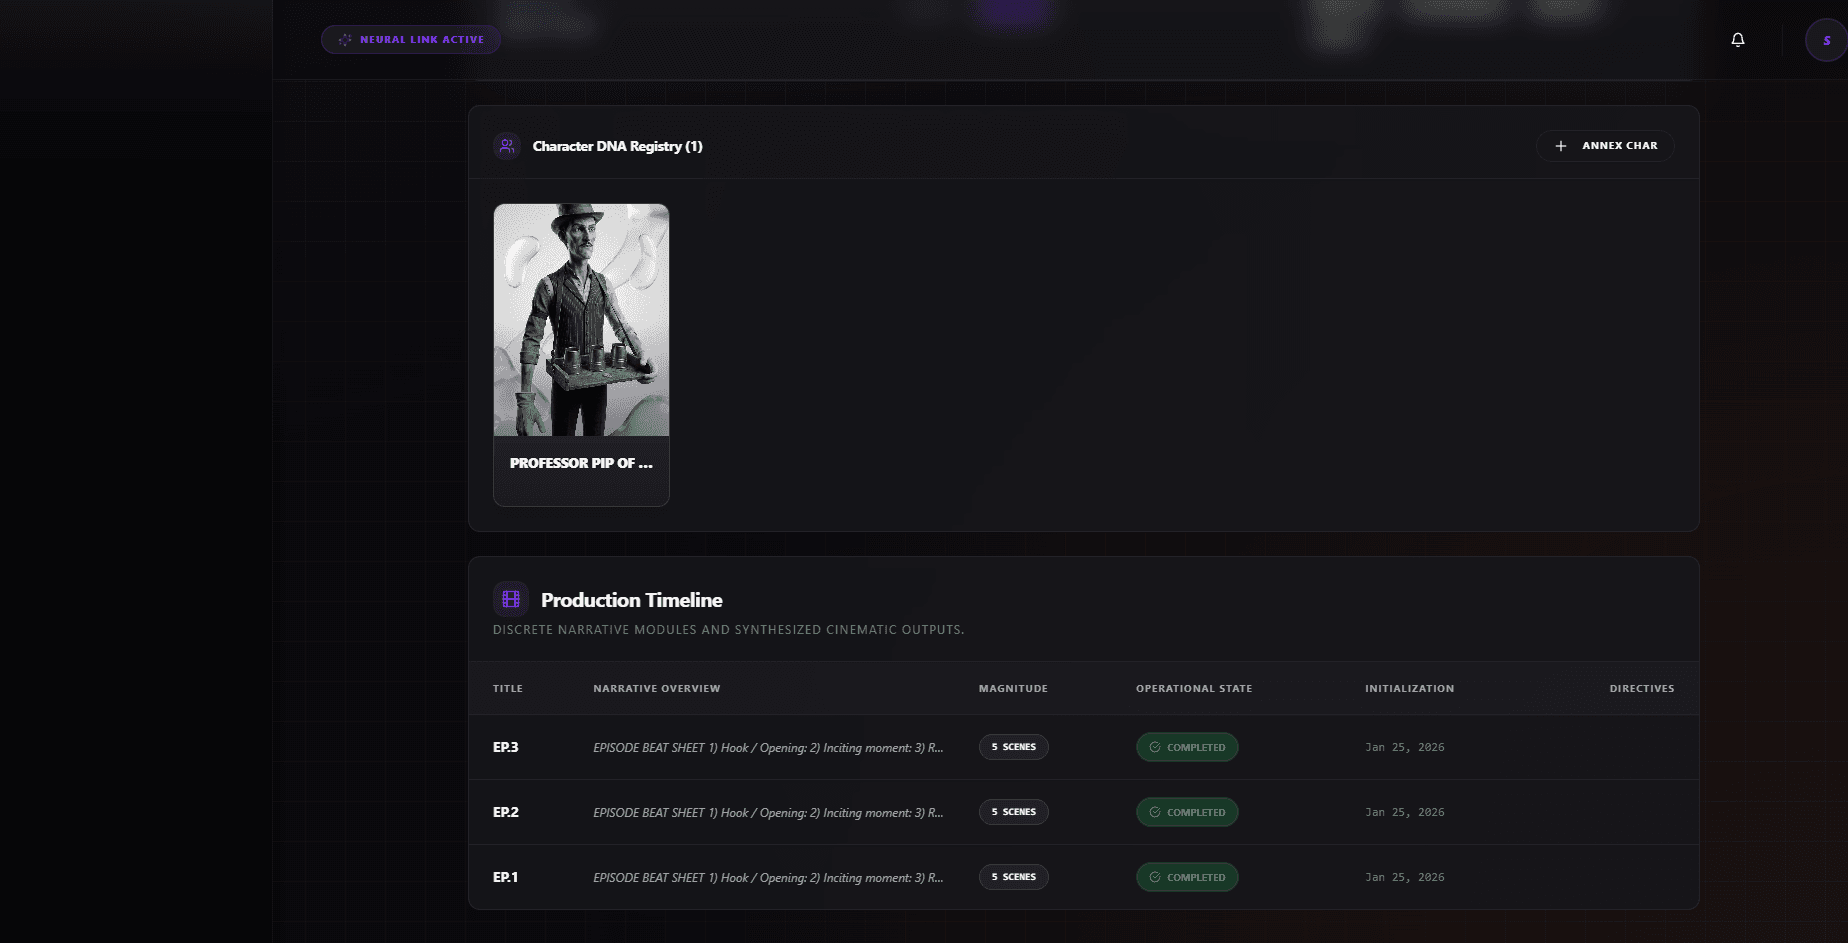Click the EP.3 narrative overview beat sheet text
This screenshot has width=1848, height=943.
tap(767, 747)
